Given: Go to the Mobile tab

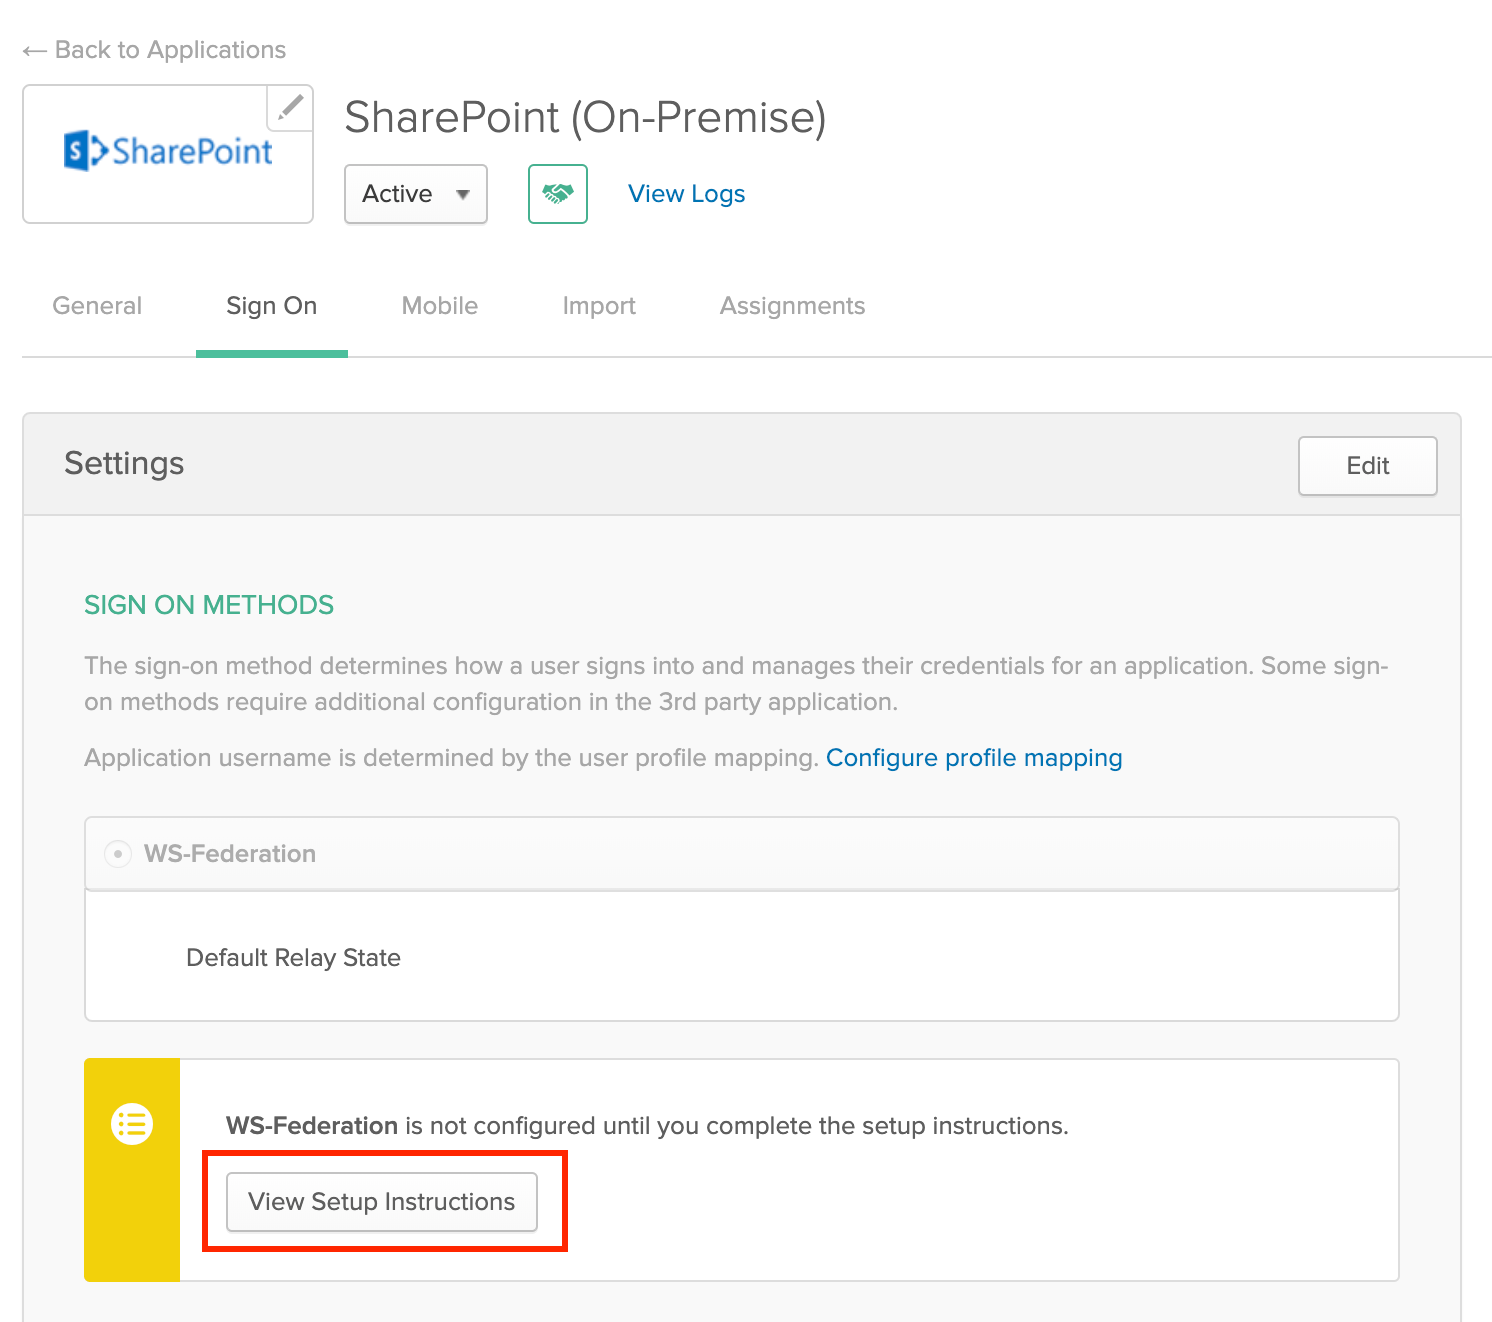Looking at the screenshot, I should [439, 306].
